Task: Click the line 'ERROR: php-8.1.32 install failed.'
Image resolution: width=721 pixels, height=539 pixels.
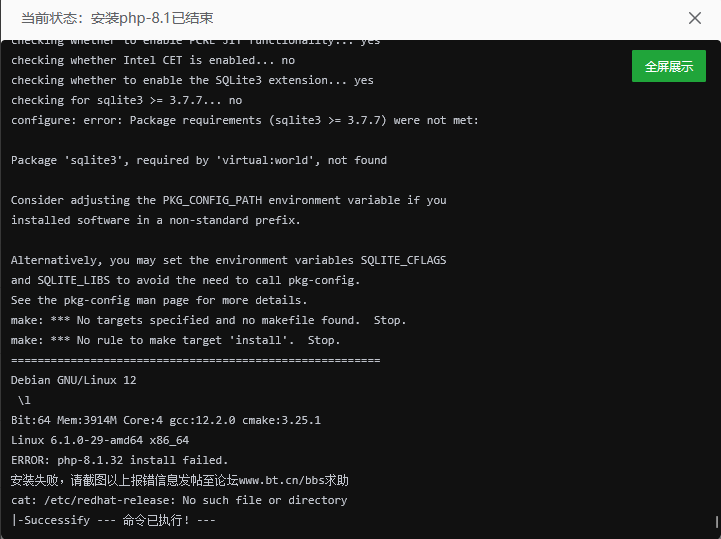Action: [x=120, y=460]
